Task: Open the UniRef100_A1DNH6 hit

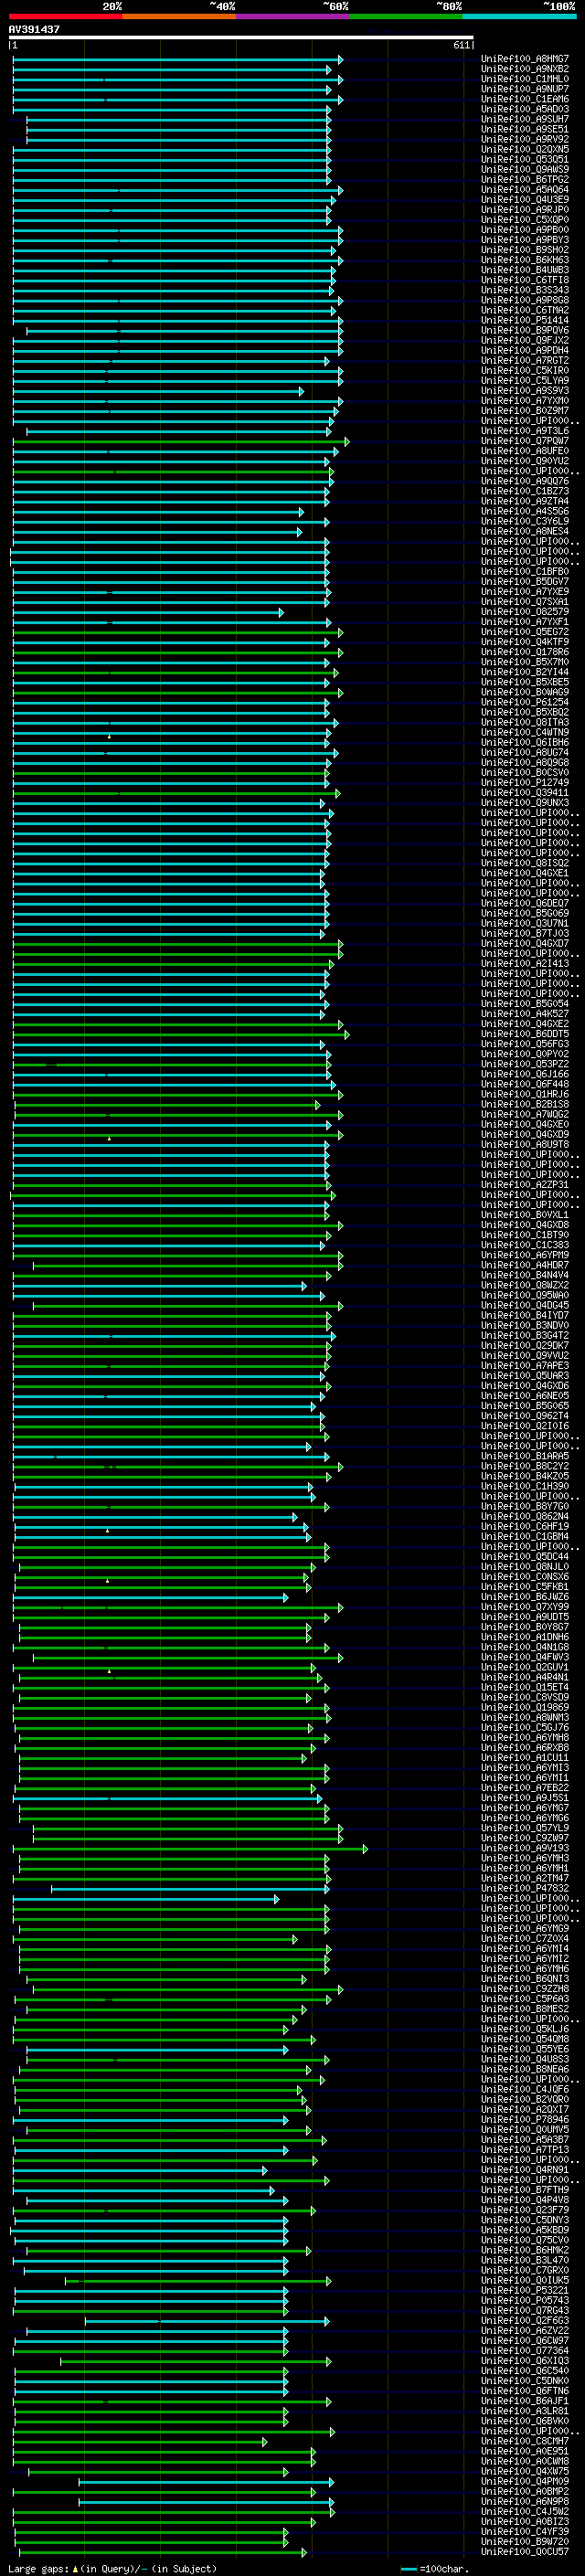Action: coord(525,1637)
